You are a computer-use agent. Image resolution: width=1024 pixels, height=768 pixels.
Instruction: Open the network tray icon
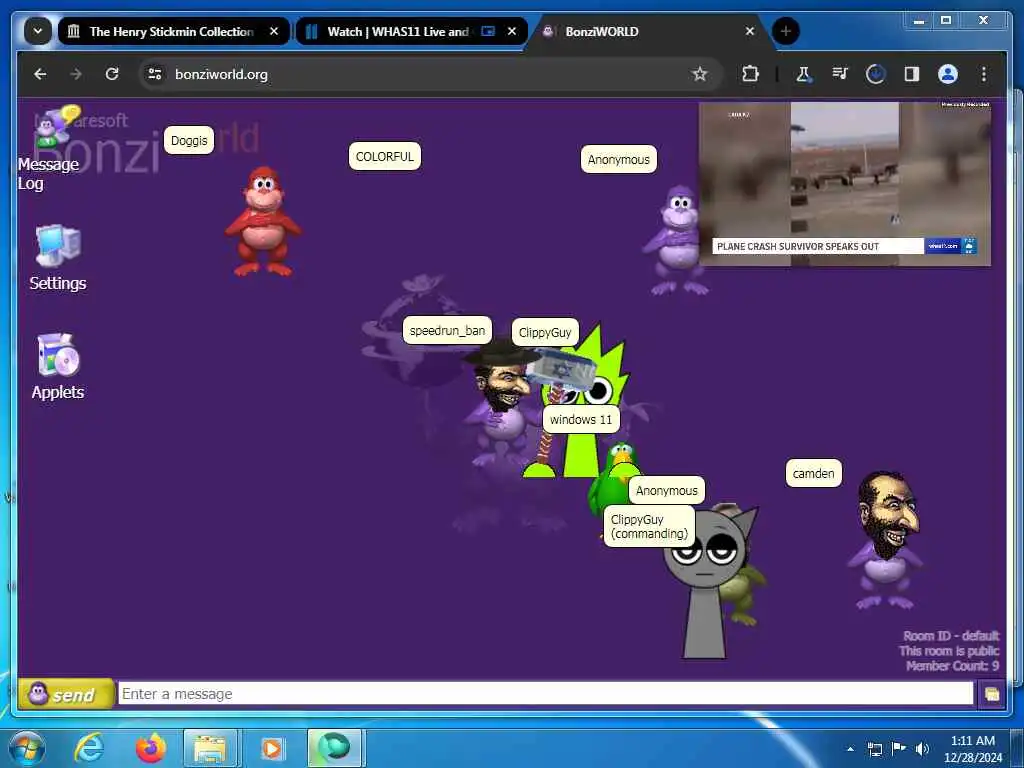(x=874, y=749)
